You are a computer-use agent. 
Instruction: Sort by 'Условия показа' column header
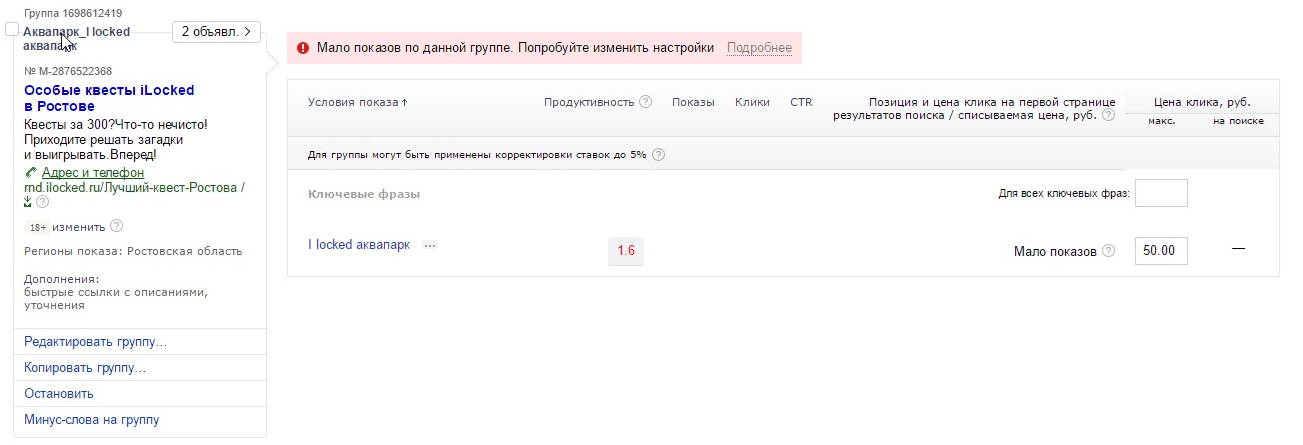pyautogui.click(x=358, y=102)
